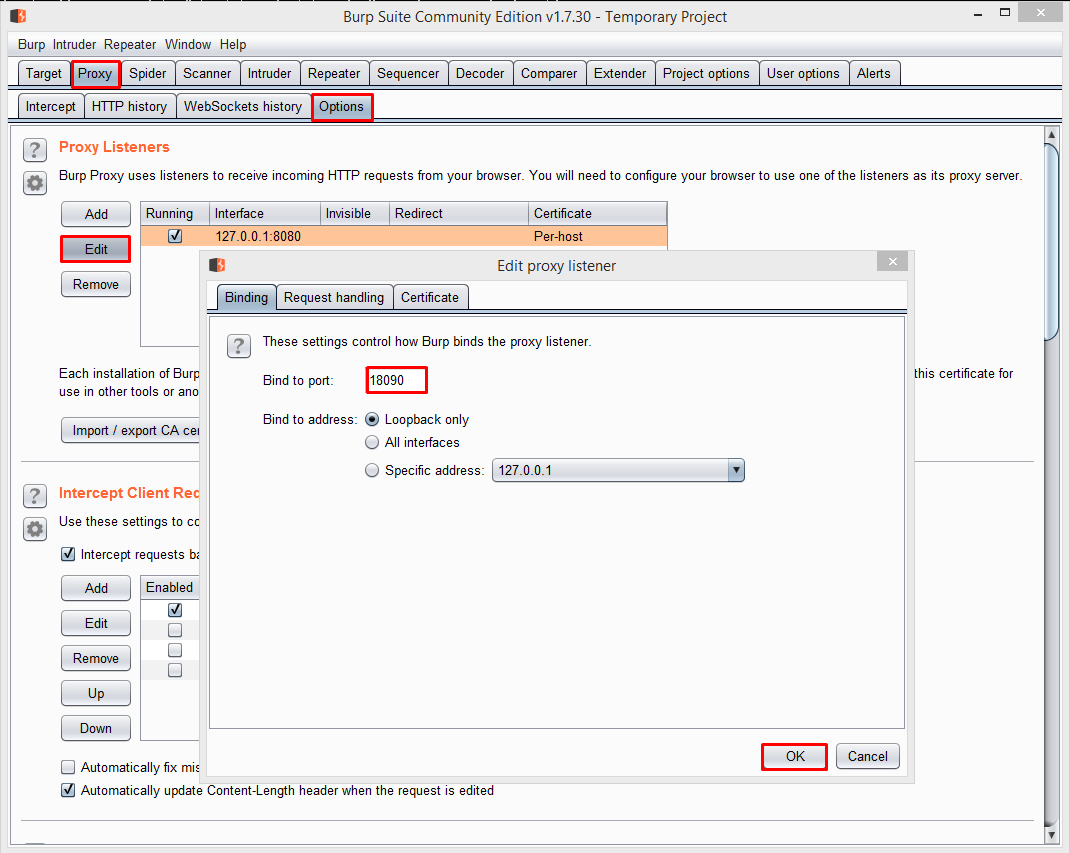Select Specific address radio button

coord(372,470)
